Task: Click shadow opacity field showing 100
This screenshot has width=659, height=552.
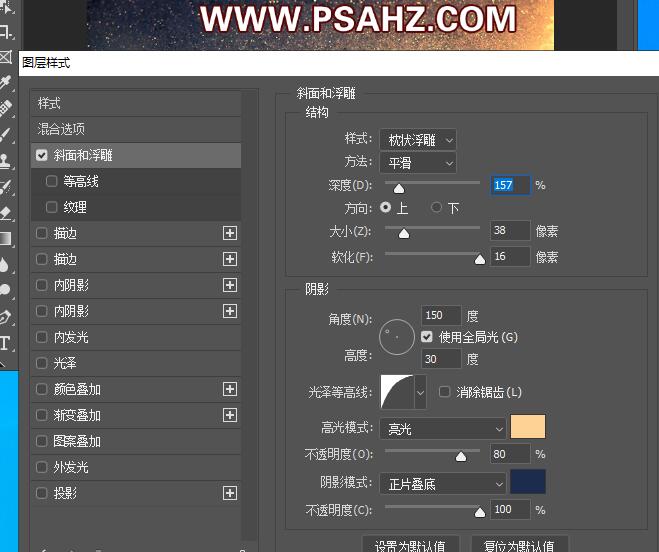Action: coord(510,510)
